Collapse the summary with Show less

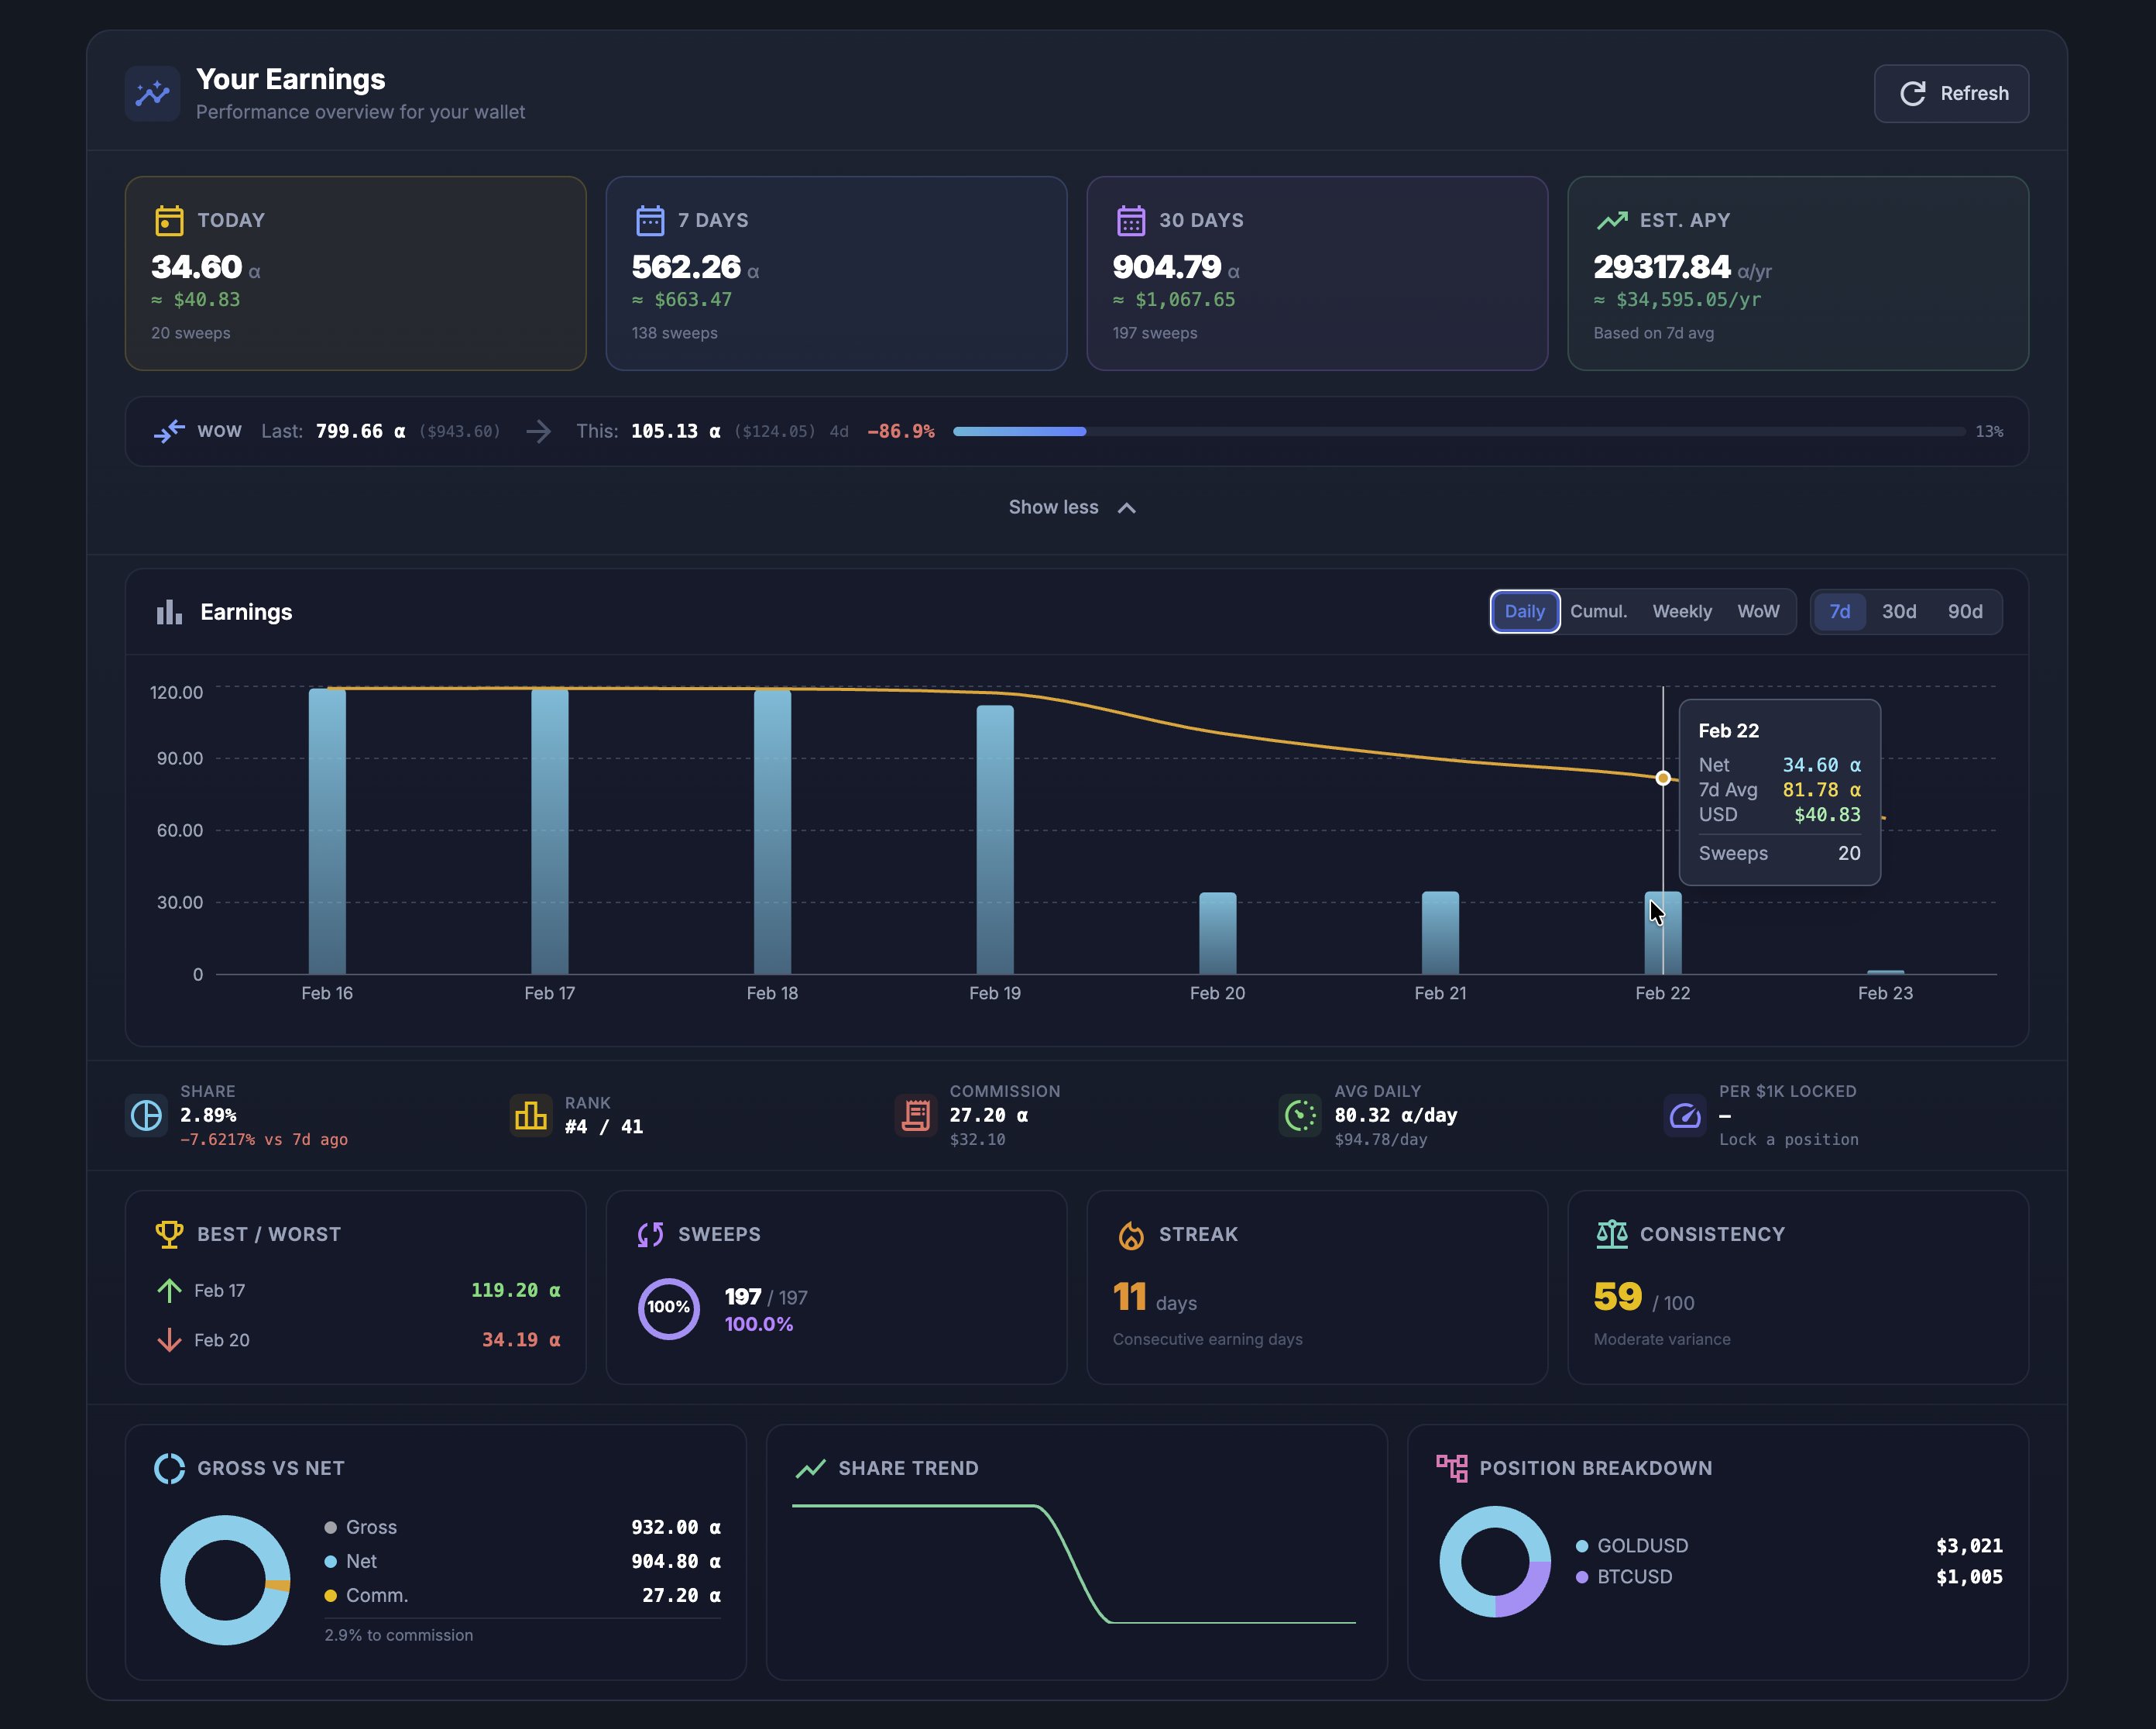1073,507
